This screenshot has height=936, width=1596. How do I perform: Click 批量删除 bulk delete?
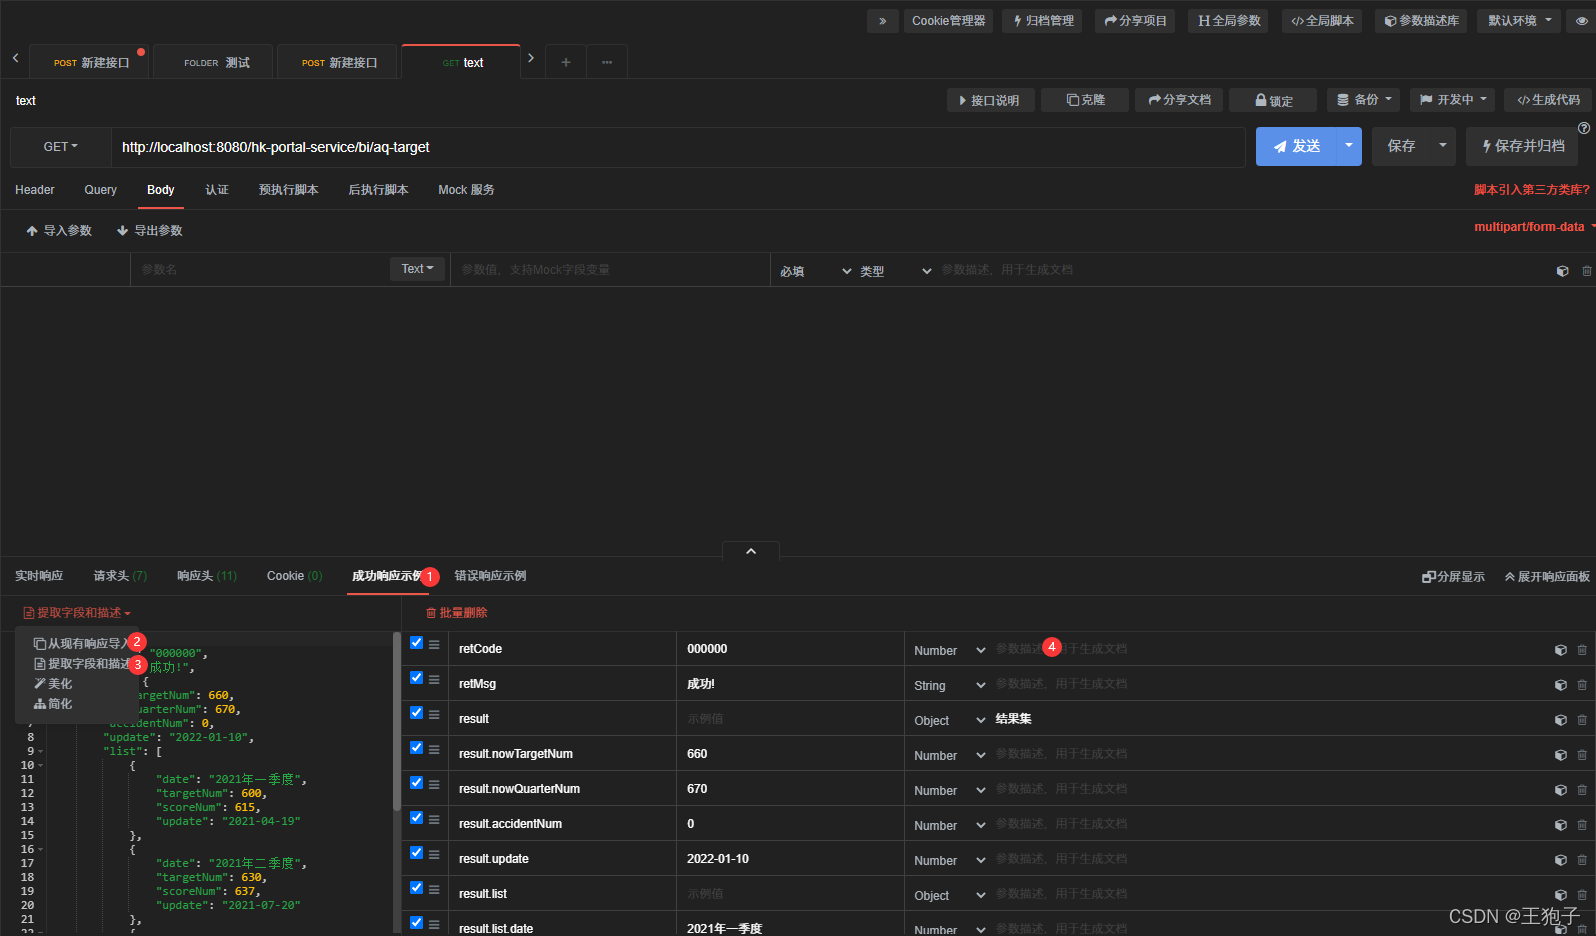[457, 613]
